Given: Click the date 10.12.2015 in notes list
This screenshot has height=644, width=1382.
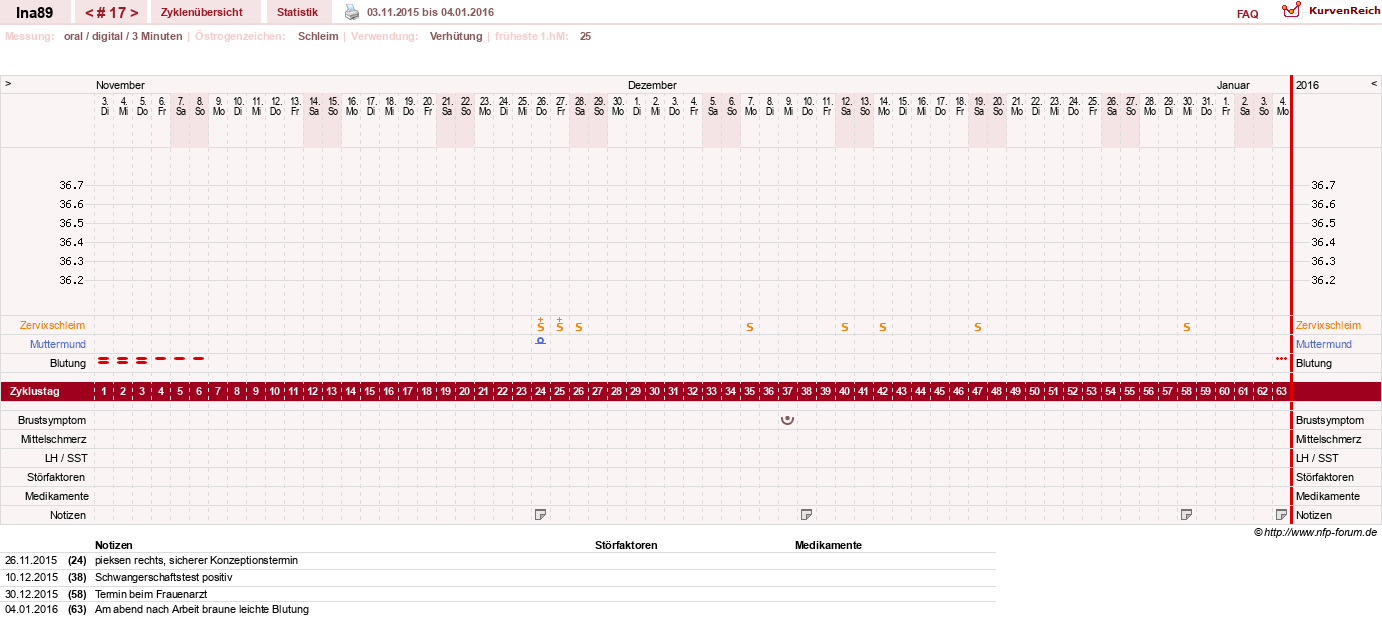Looking at the screenshot, I should (x=31, y=577).
